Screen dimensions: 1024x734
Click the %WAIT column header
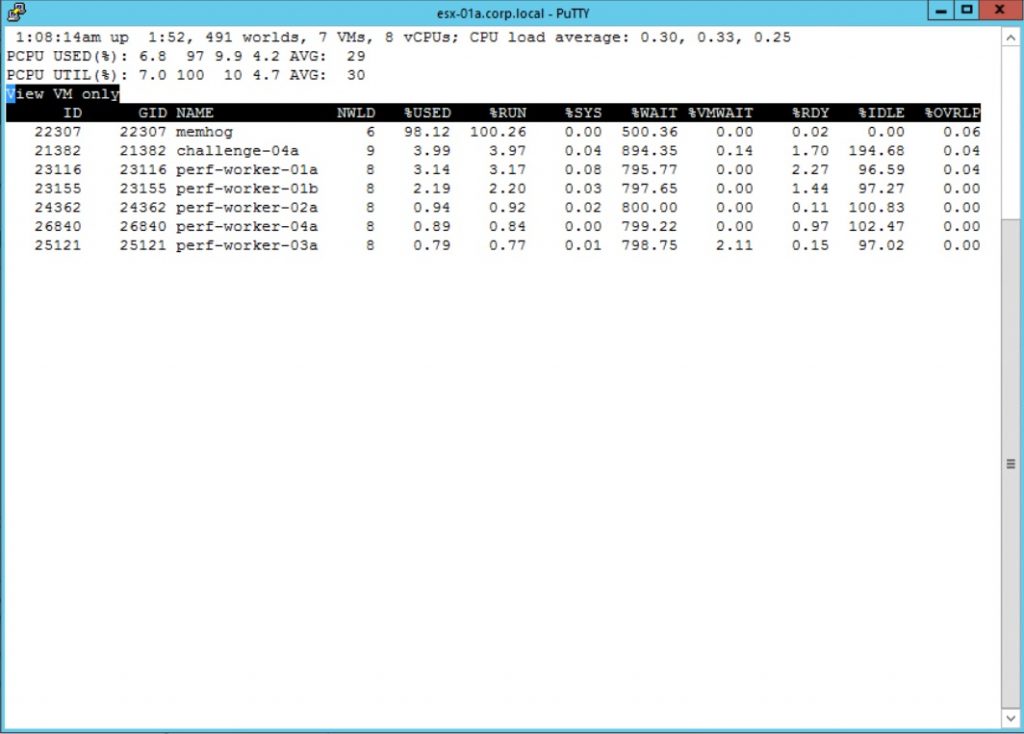654,113
